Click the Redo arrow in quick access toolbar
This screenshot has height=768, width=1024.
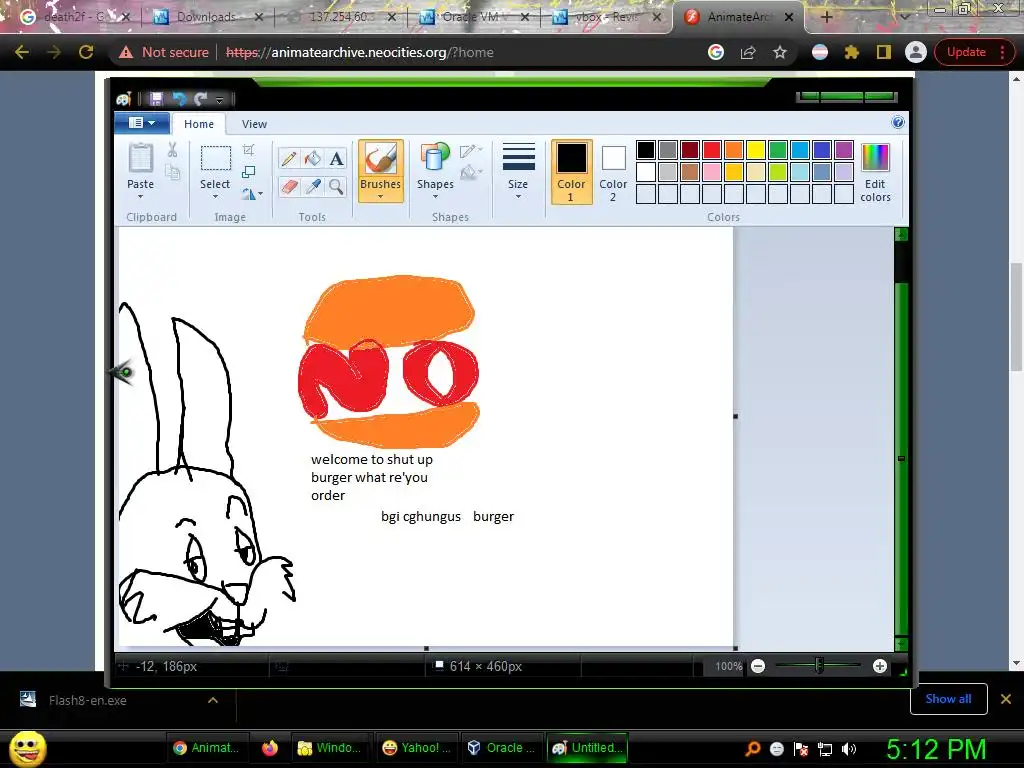point(200,99)
